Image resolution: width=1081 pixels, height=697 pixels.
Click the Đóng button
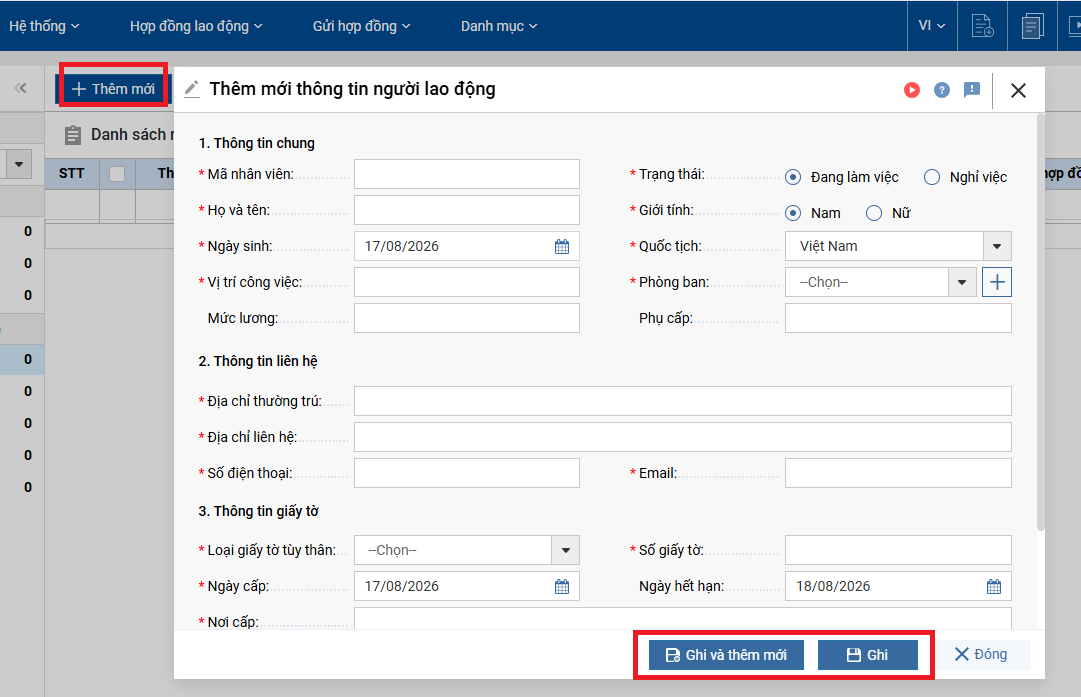981,654
